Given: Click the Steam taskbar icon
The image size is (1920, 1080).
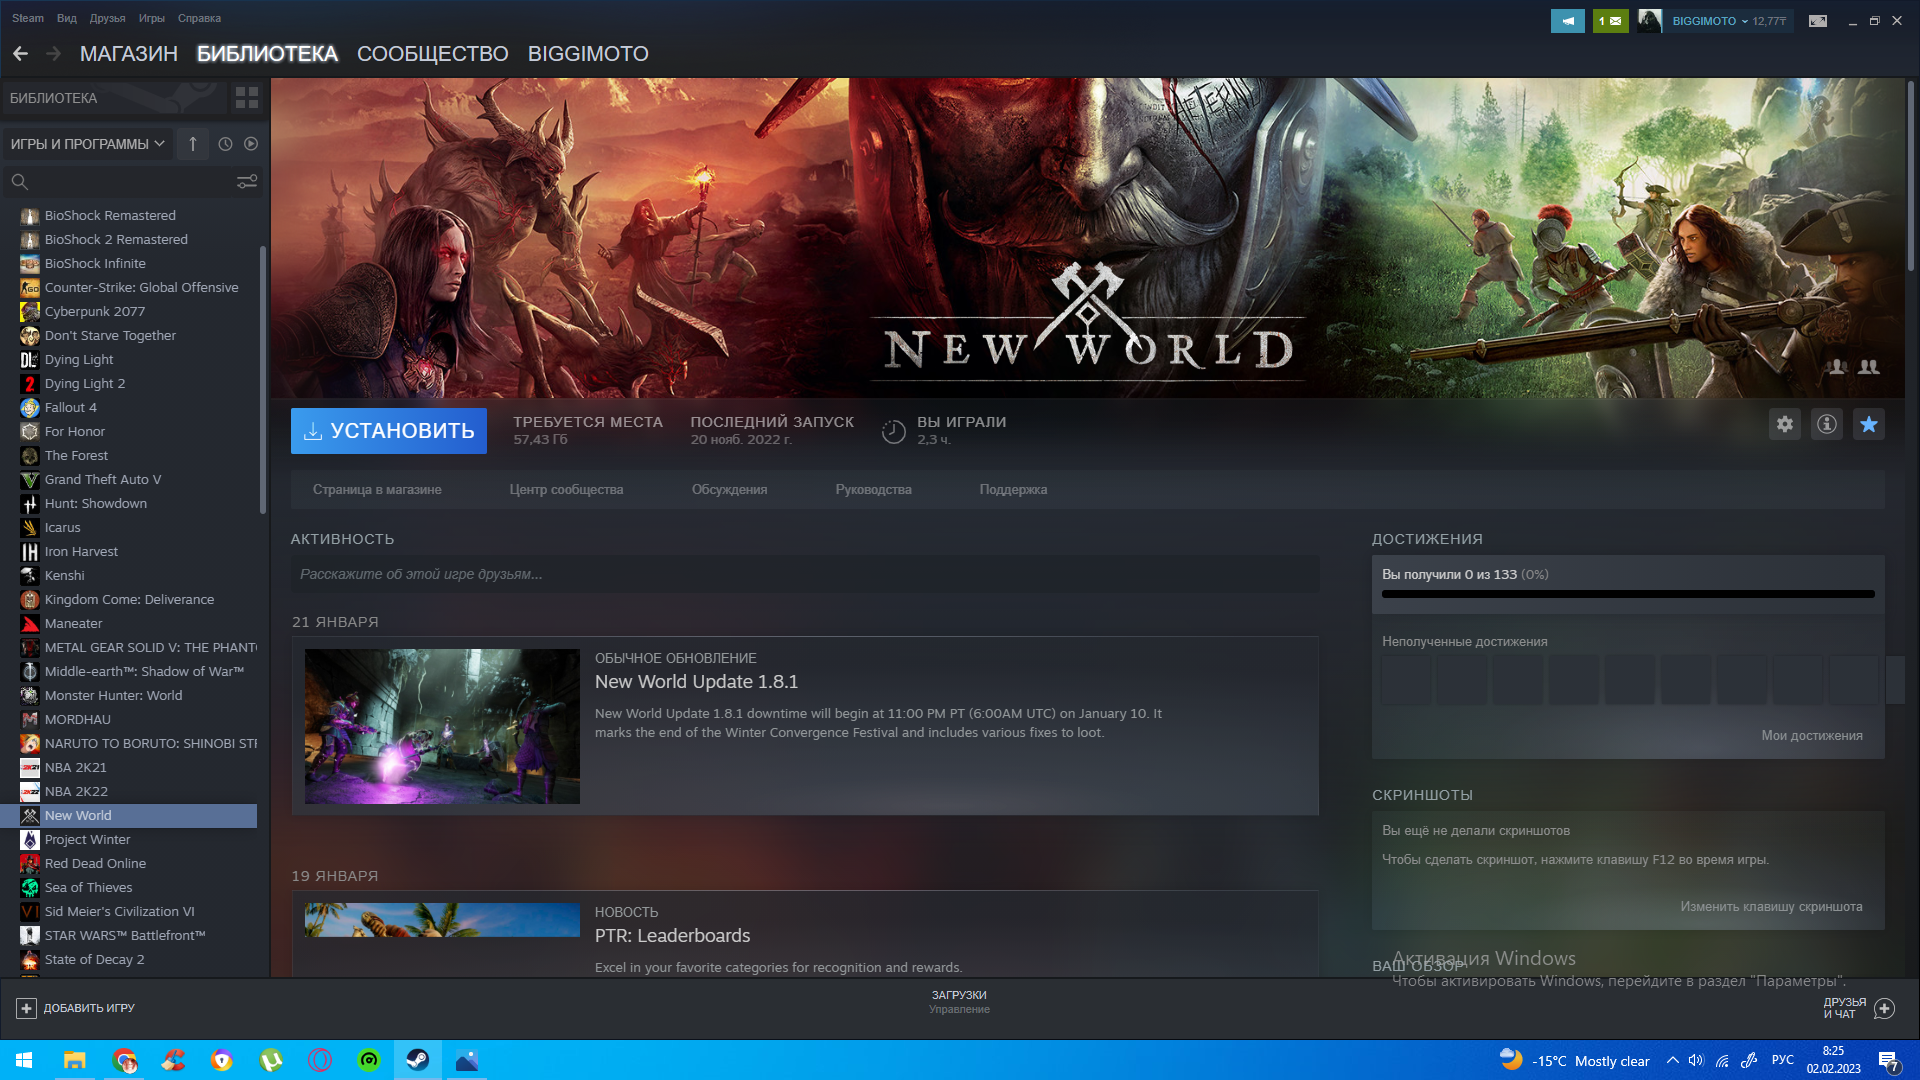Looking at the screenshot, I should tap(418, 1060).
